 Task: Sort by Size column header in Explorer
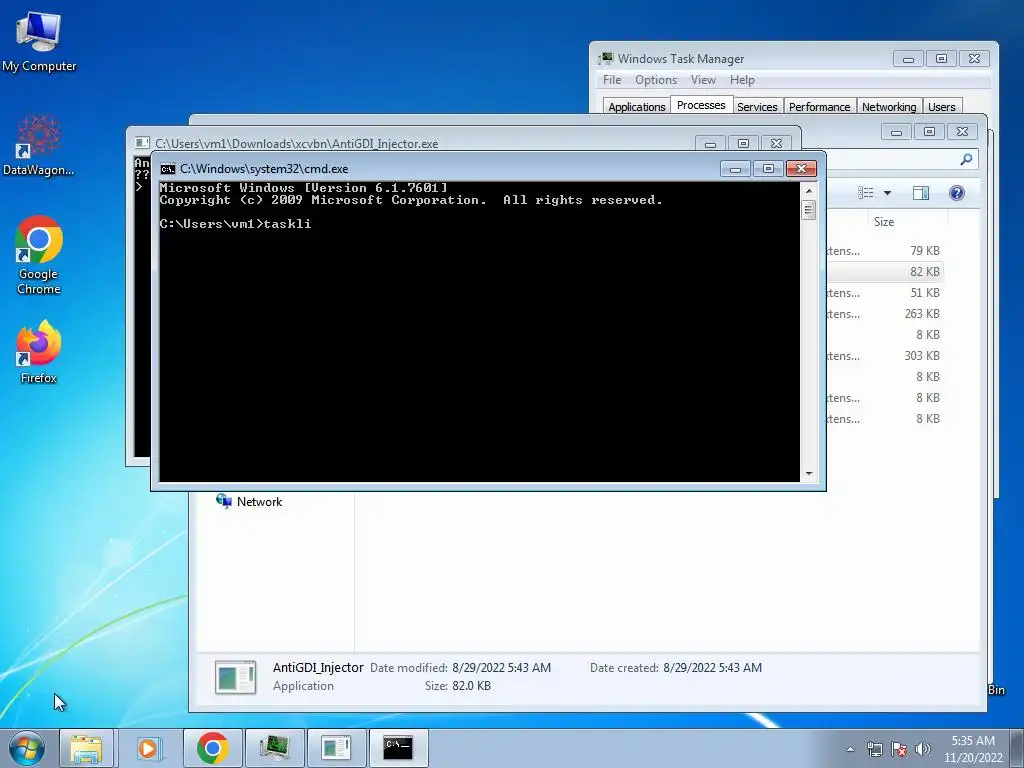tap(884, 222)
